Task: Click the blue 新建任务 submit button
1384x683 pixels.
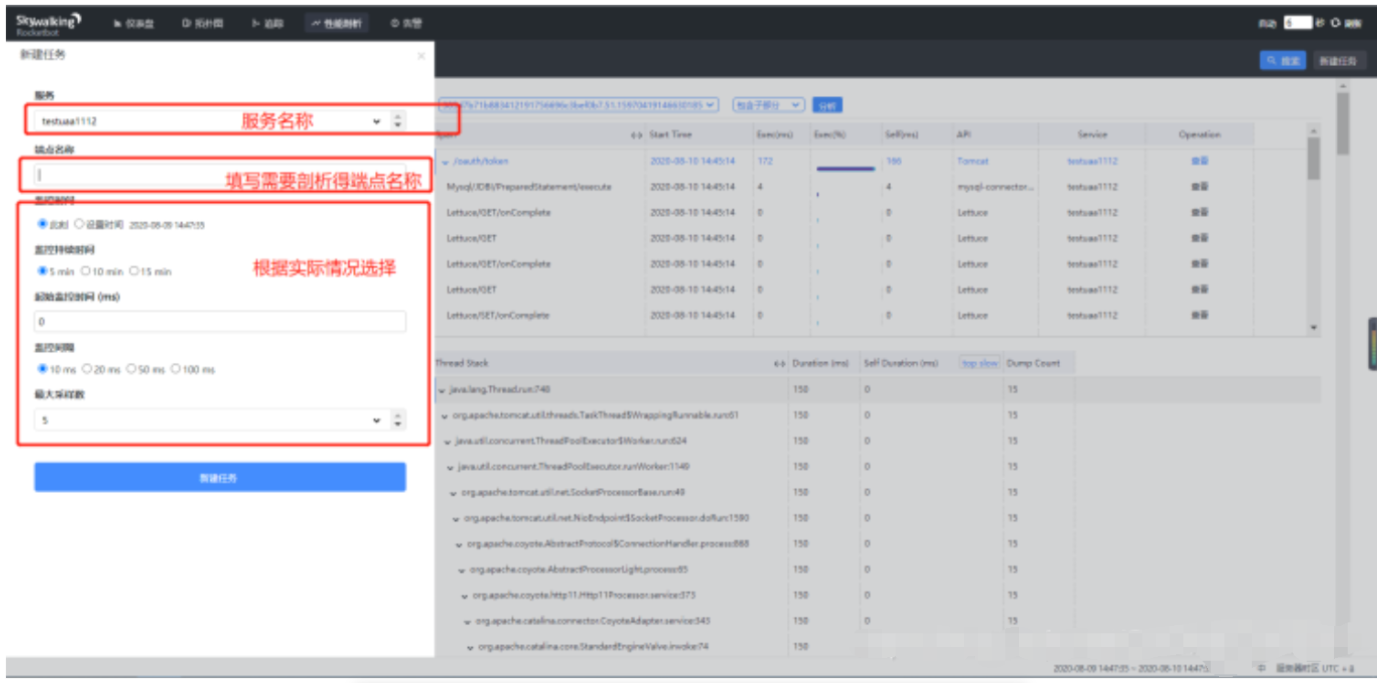Action: coord(220,477)
